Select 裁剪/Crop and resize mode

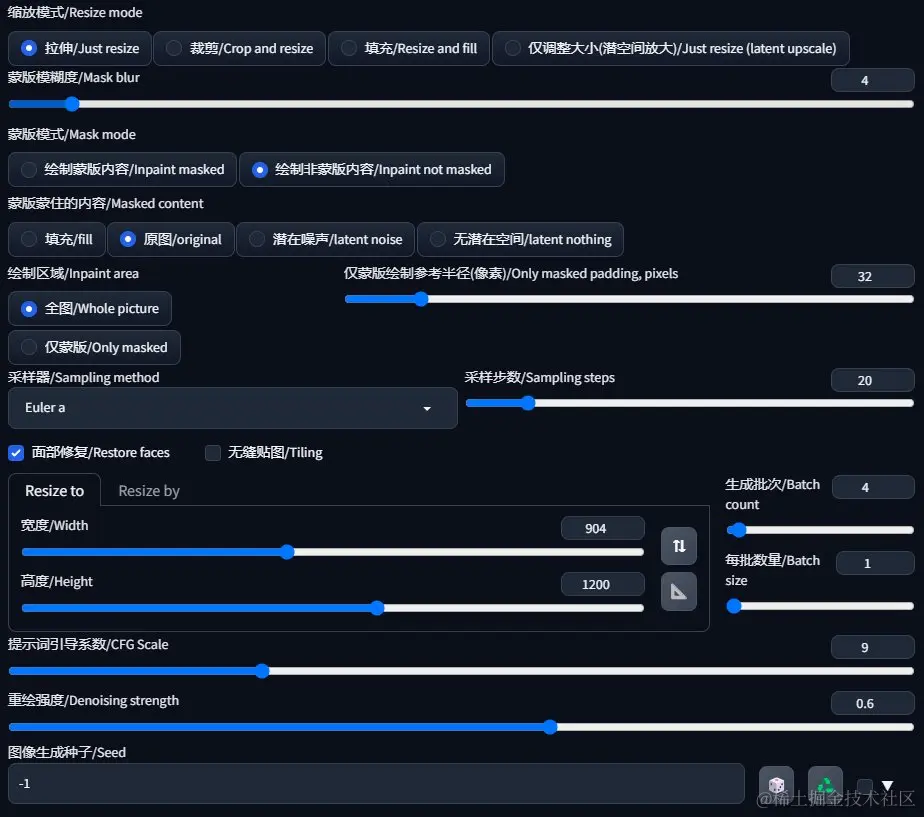pos(239,48)
